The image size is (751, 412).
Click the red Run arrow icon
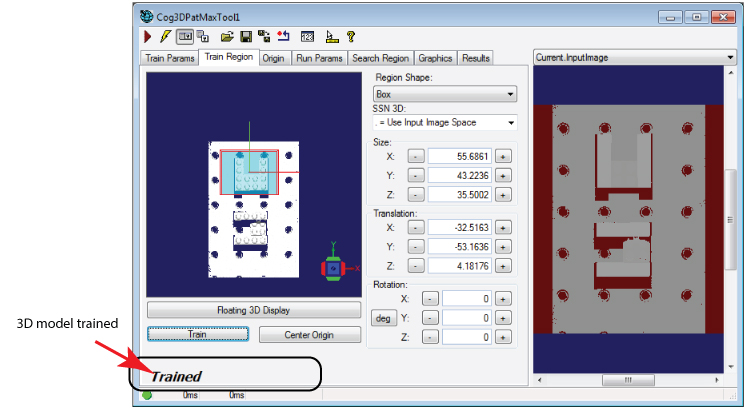click(148, 37)
